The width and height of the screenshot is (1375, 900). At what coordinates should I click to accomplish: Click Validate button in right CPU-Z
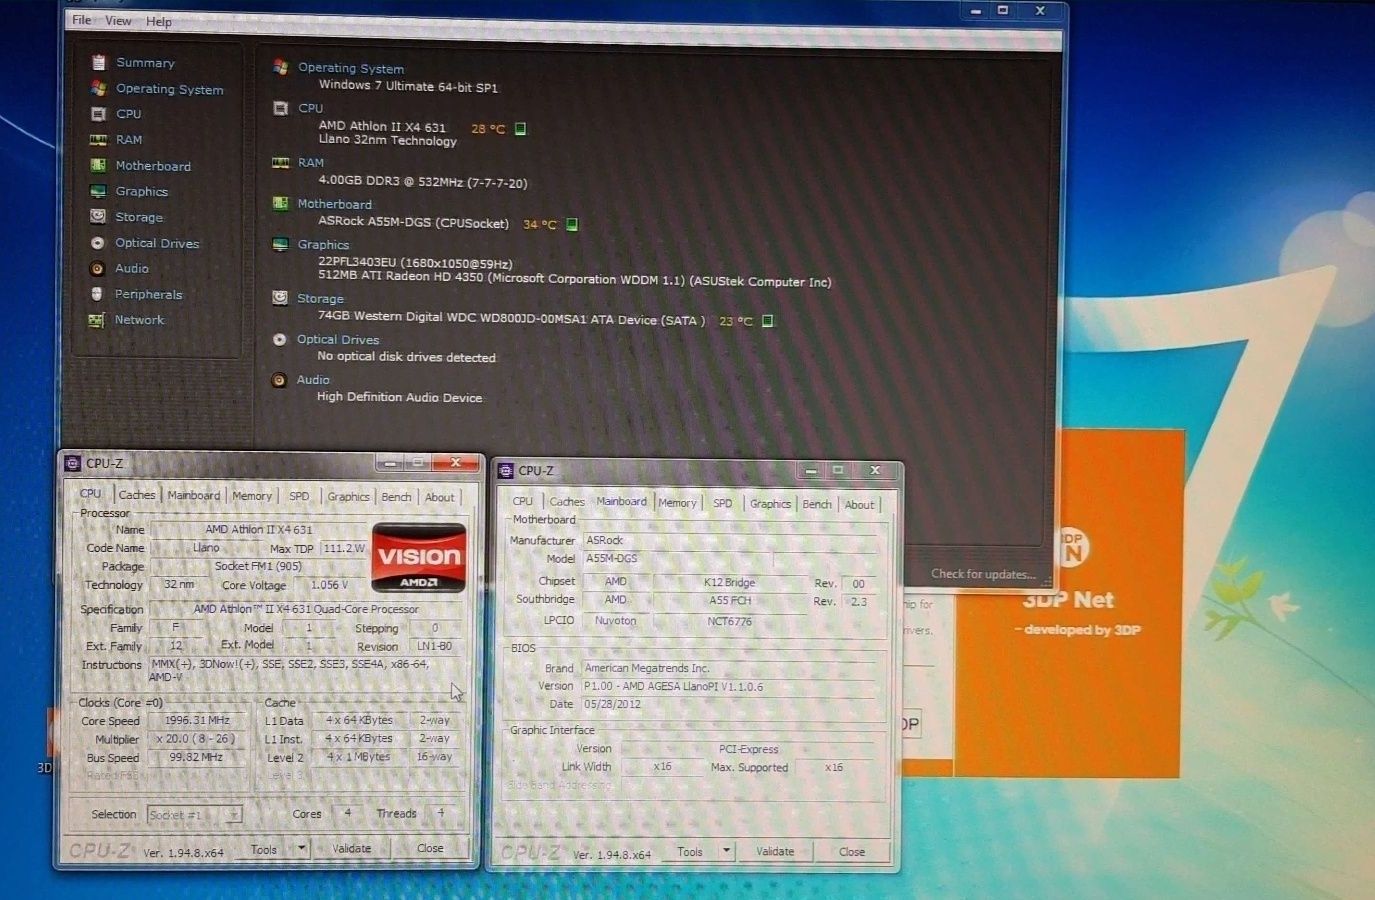click(x=775, y=852)
